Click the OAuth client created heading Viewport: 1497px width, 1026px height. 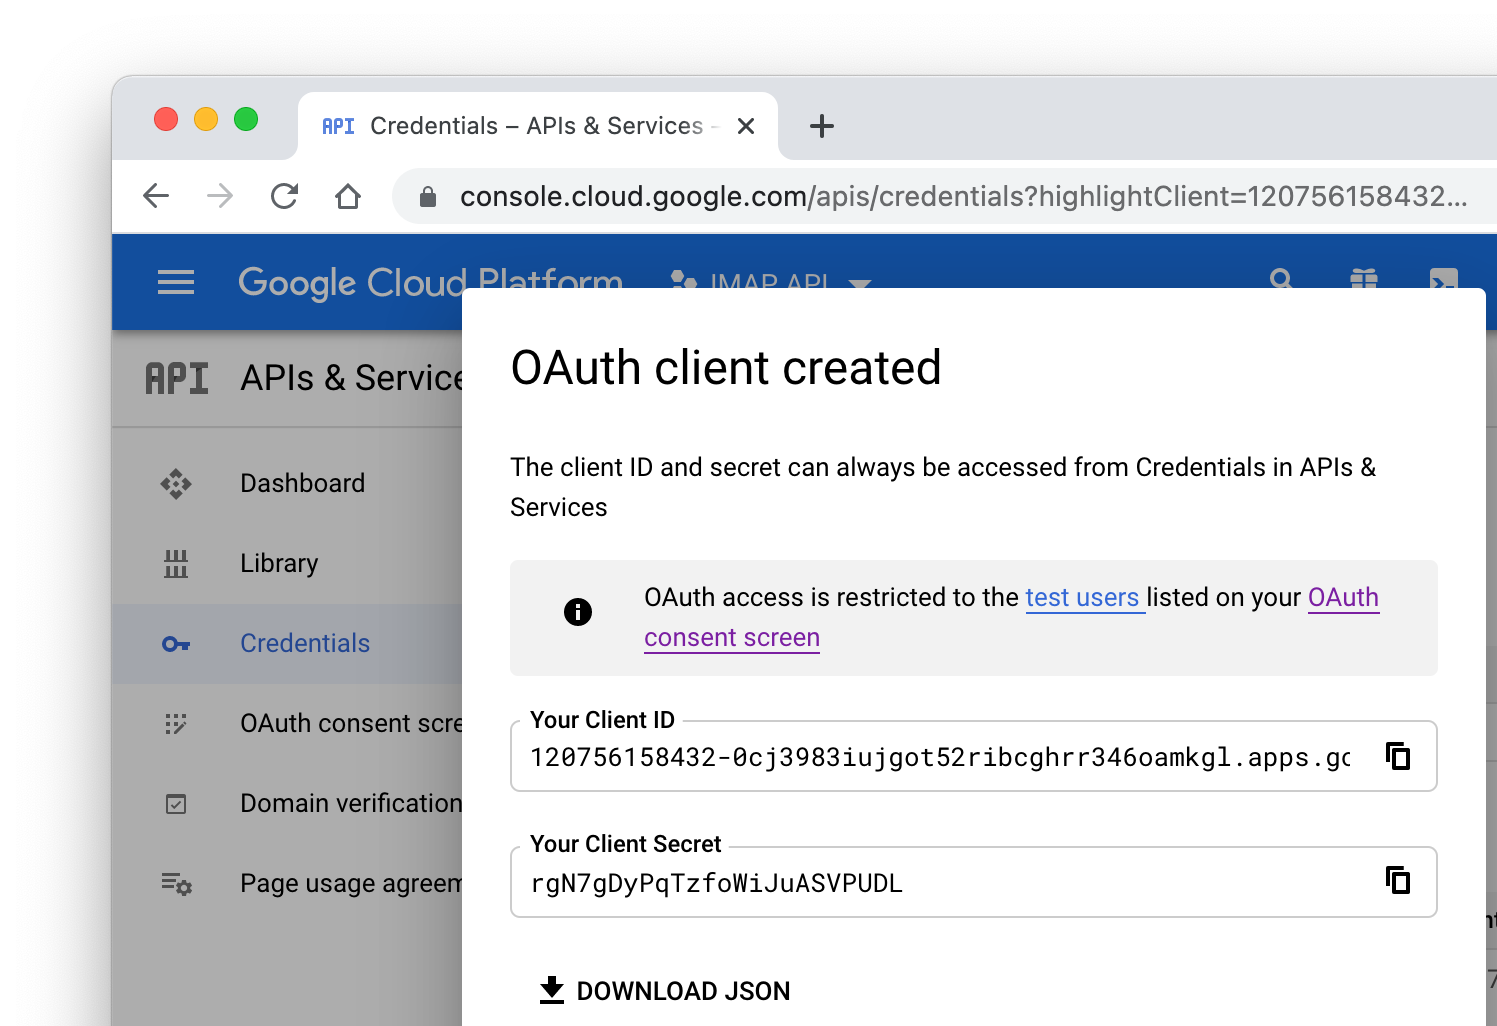click(726, 368)
